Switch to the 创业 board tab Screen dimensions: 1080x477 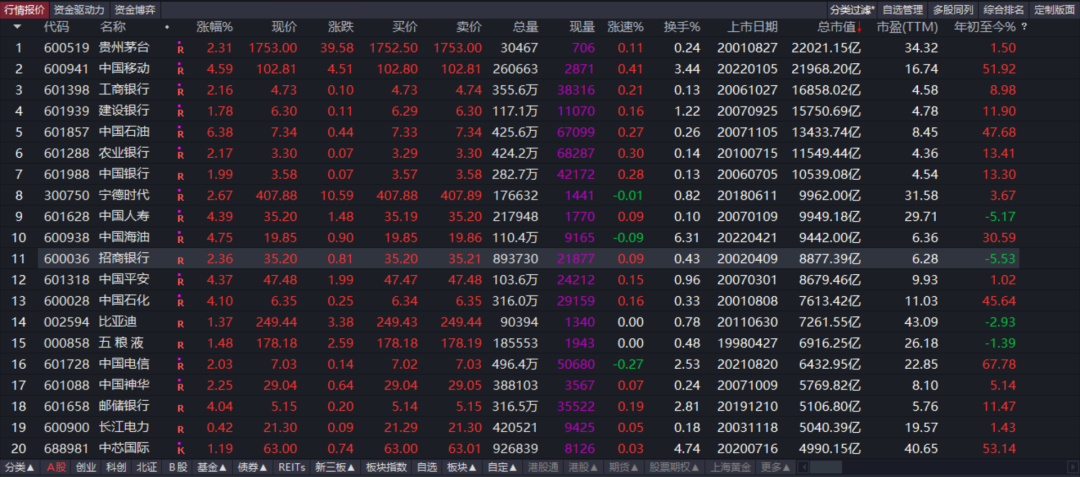pos(87,467)
